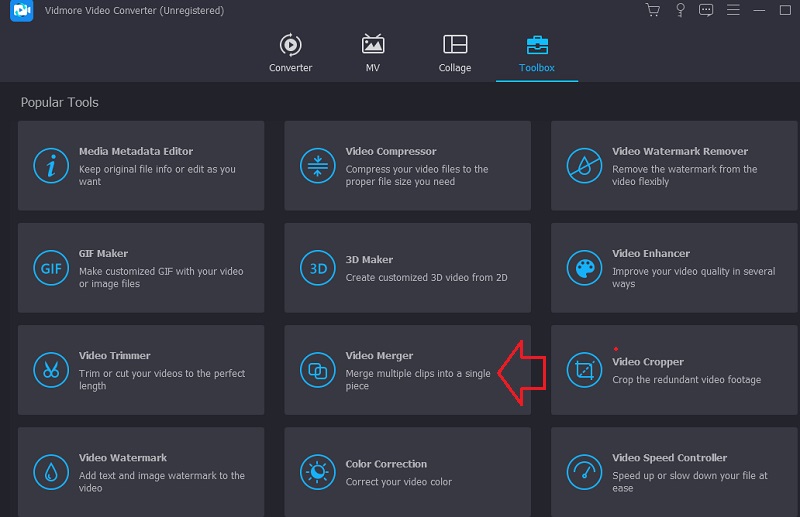The image size is (800, 517).
Task: Click the GIF Maker icon
Action: (x=51, y=268)
